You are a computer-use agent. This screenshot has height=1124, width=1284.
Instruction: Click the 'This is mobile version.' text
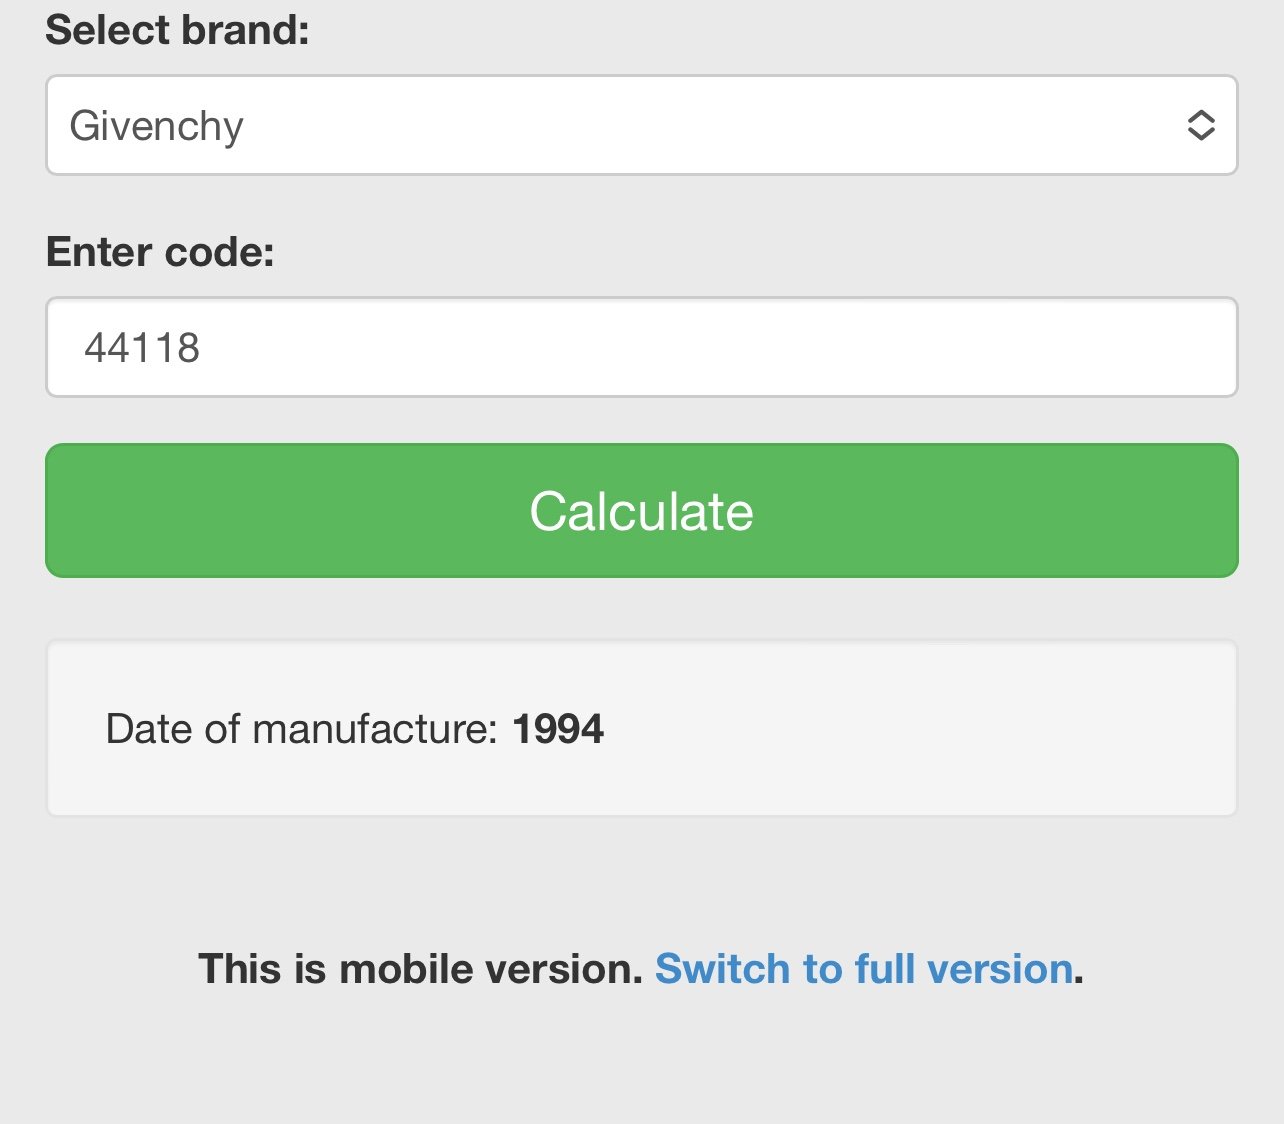pos(420,969)
